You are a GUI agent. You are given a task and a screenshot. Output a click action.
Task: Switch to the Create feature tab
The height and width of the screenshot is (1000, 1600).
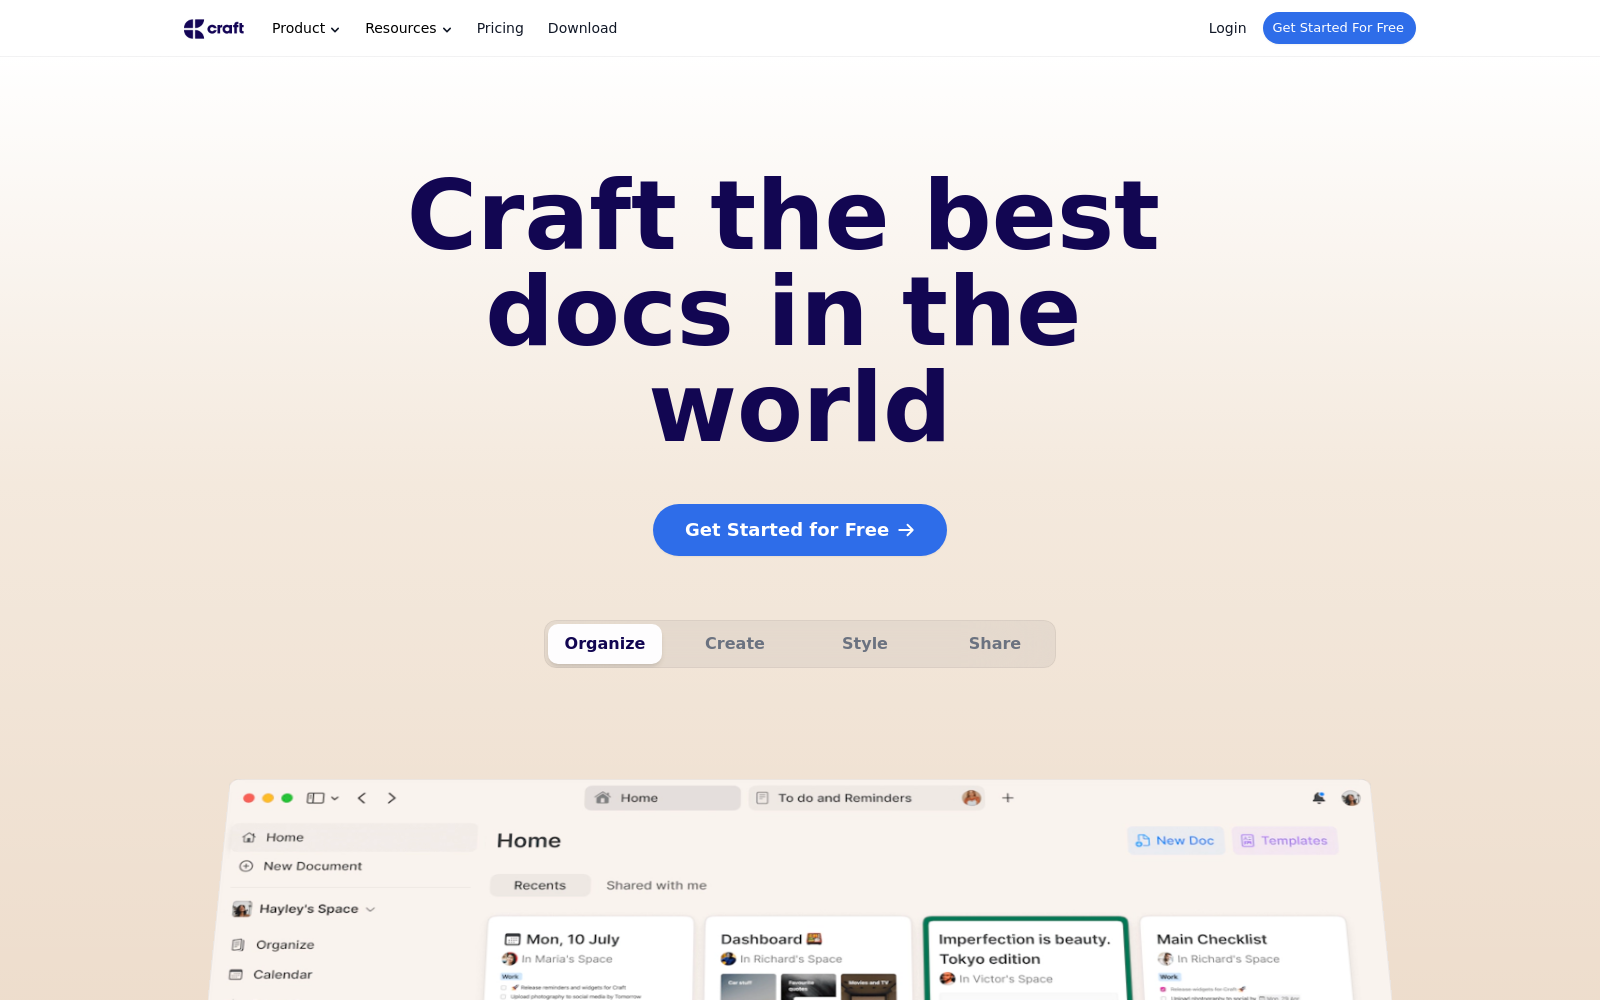(735, 644)
